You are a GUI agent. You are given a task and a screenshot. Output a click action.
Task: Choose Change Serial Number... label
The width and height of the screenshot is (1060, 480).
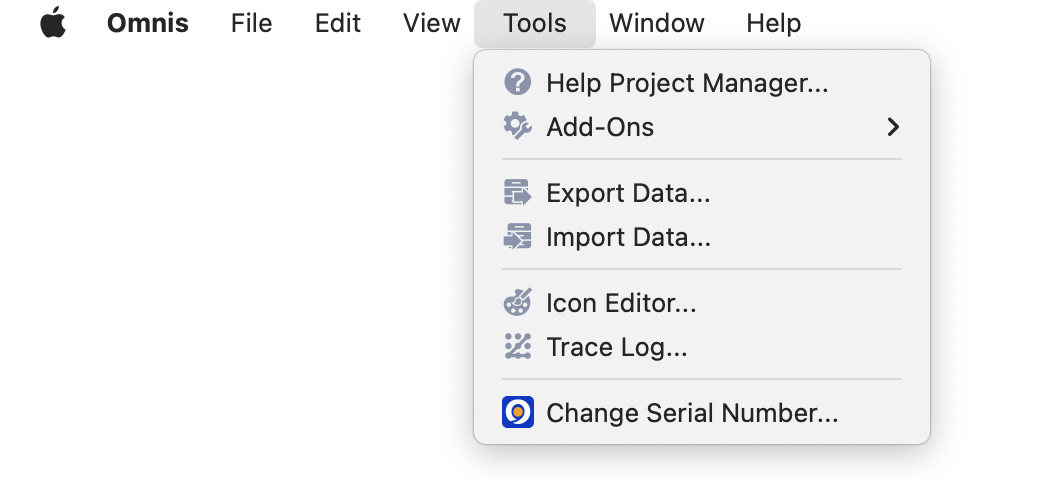pos(692,413)
